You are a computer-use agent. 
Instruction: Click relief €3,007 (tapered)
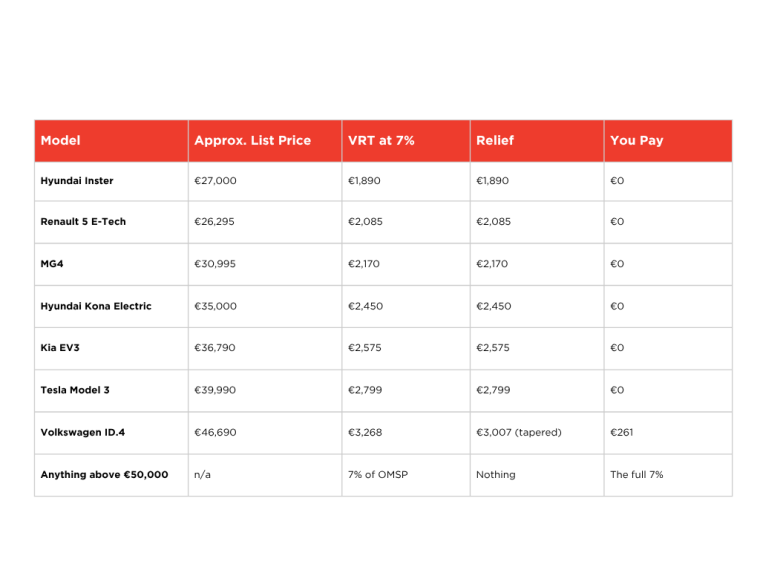pyautogui.click(x=519, y=432)
